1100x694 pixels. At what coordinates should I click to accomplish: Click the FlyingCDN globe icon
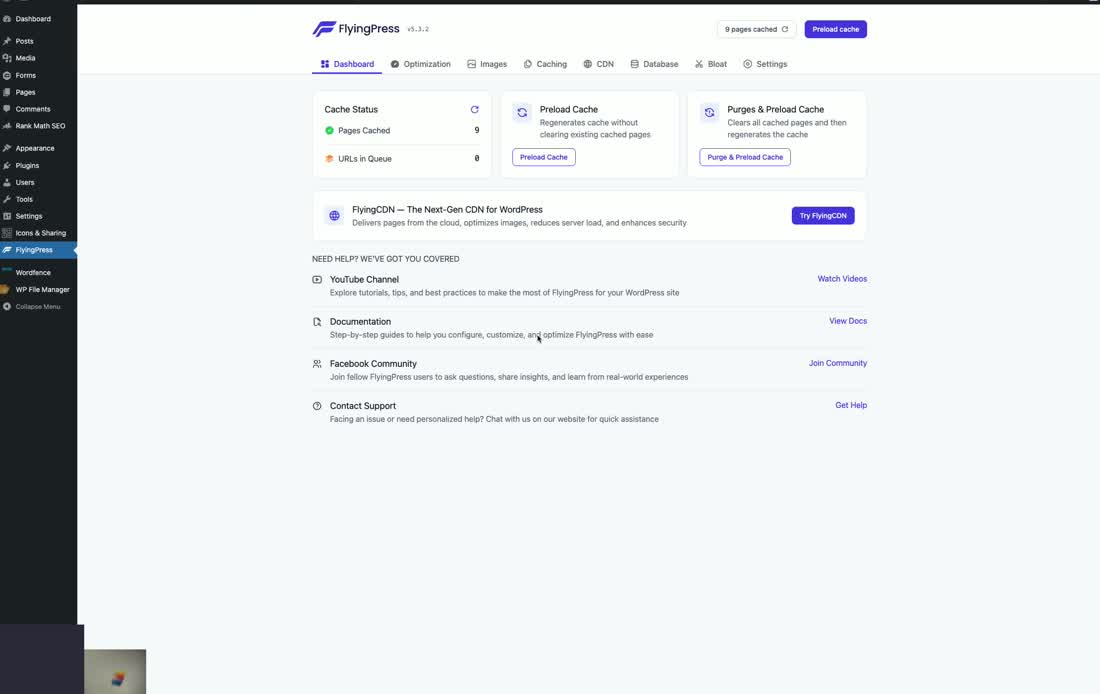point(335,216)
